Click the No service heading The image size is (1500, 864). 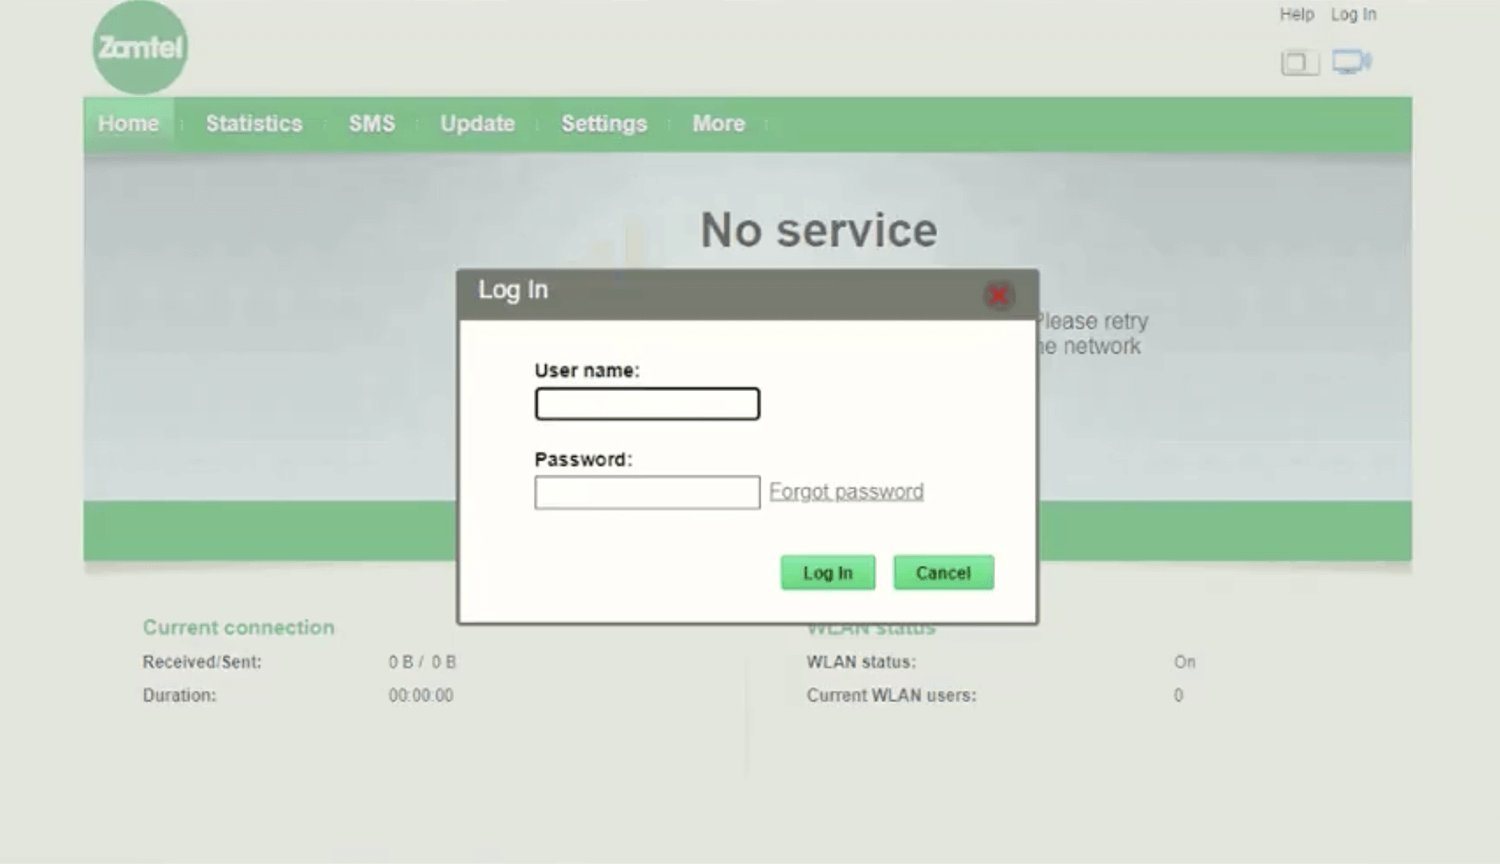(x=818, y=231)
